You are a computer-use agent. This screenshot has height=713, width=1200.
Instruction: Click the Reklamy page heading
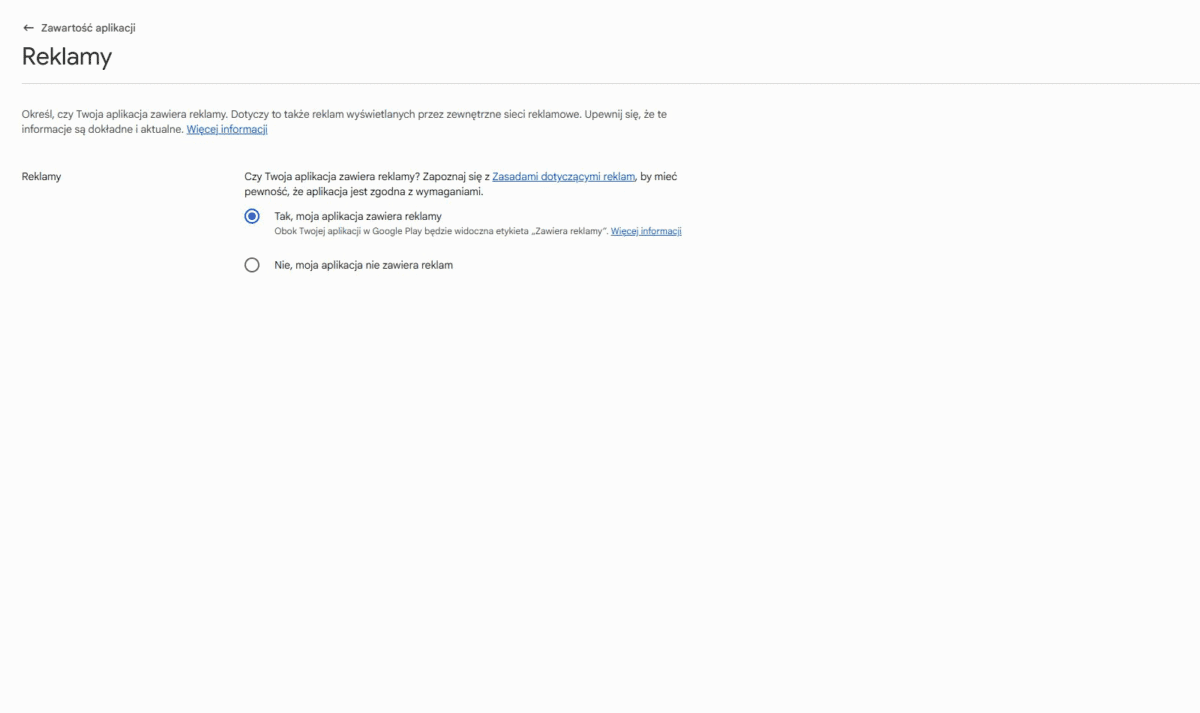point(67,56)
